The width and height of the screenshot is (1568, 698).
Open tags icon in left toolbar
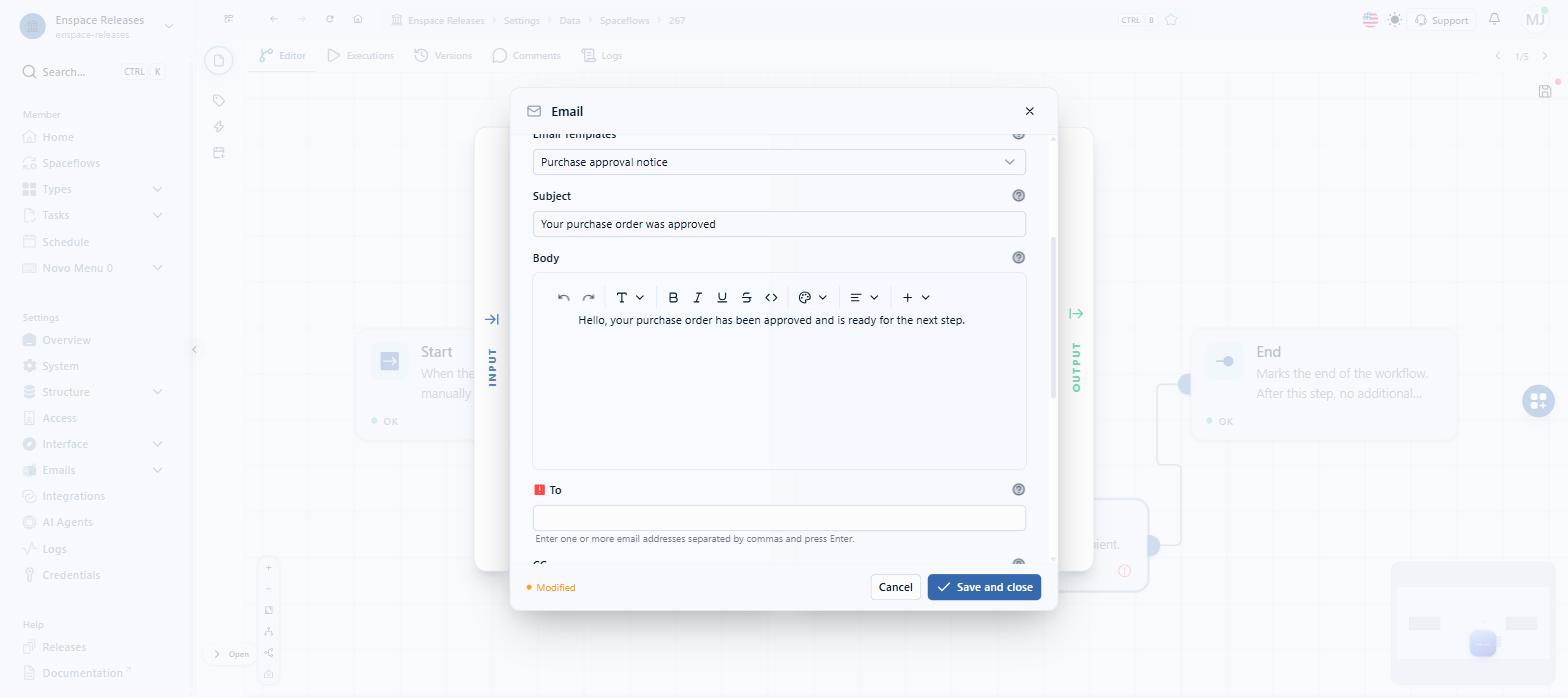(x=219, y=100)
